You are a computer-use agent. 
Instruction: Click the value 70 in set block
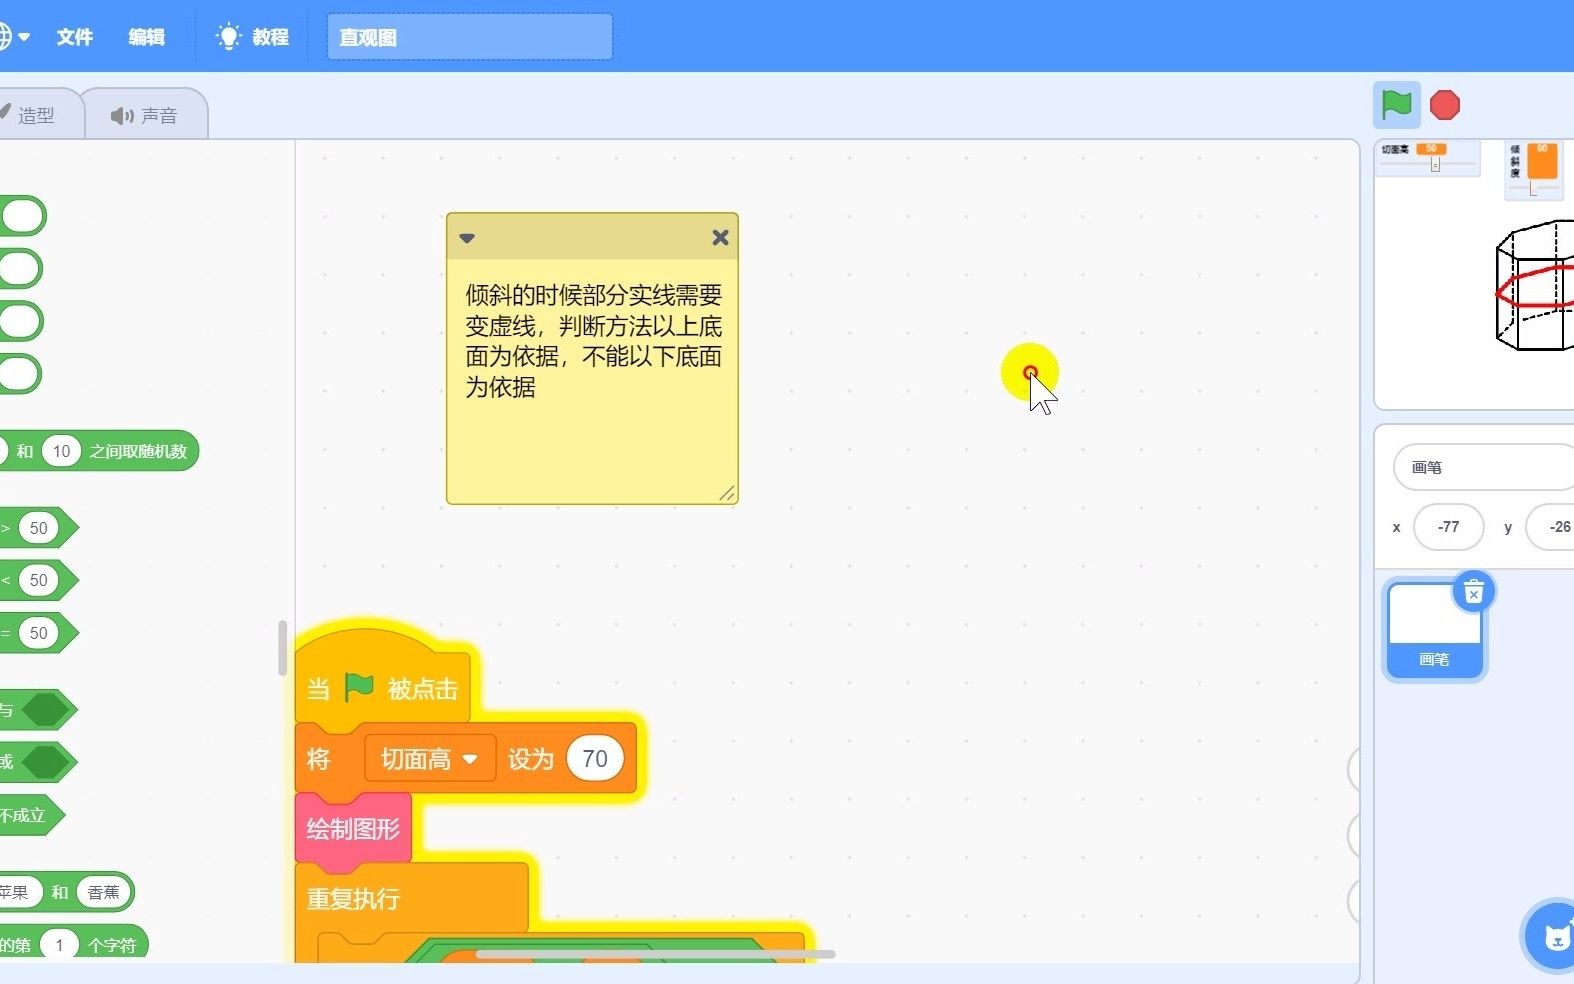595,759
